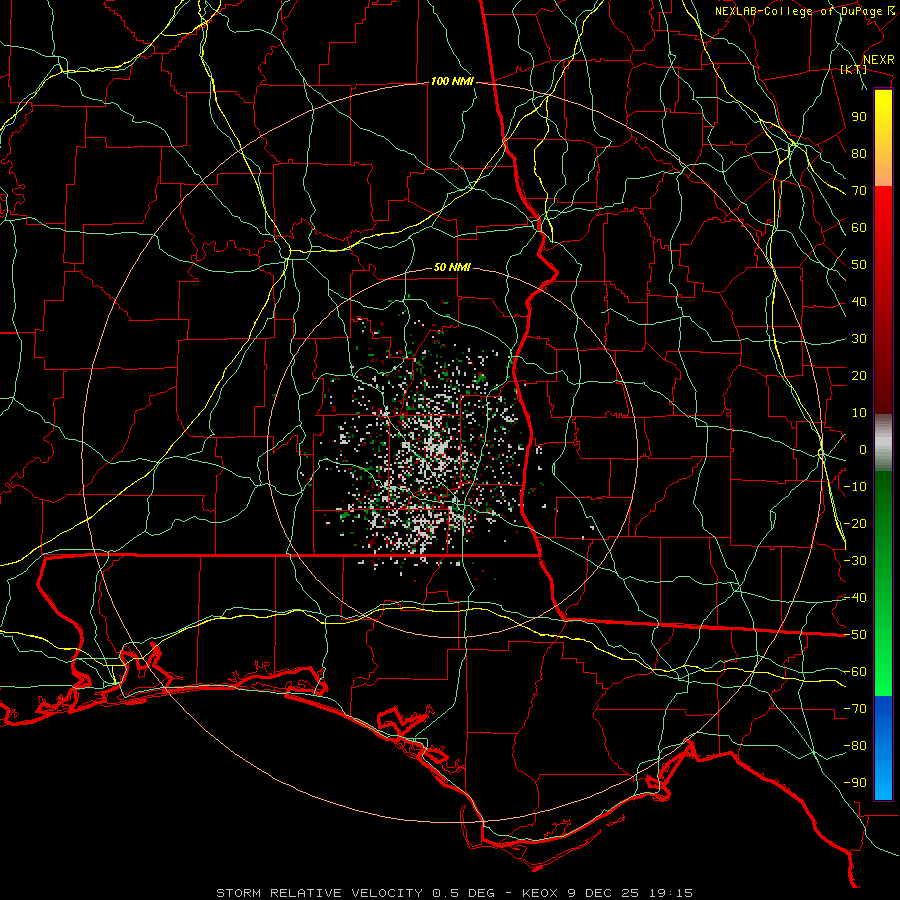The image size is (900, 900).
Task: Click the 80 value on the velocity scale
Action: 859,154
